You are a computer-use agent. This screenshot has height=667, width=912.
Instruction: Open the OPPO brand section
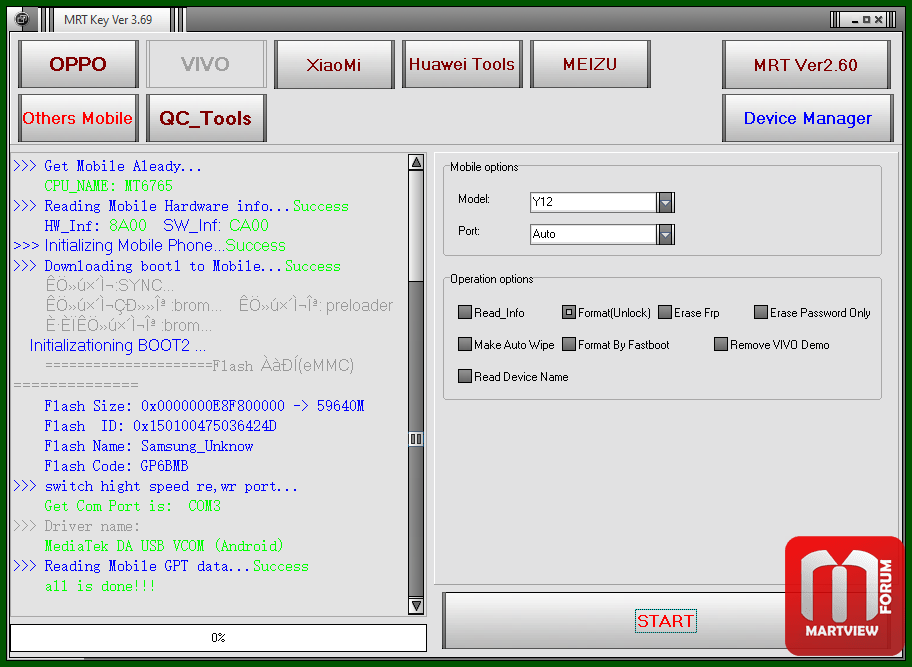(78, 65)
